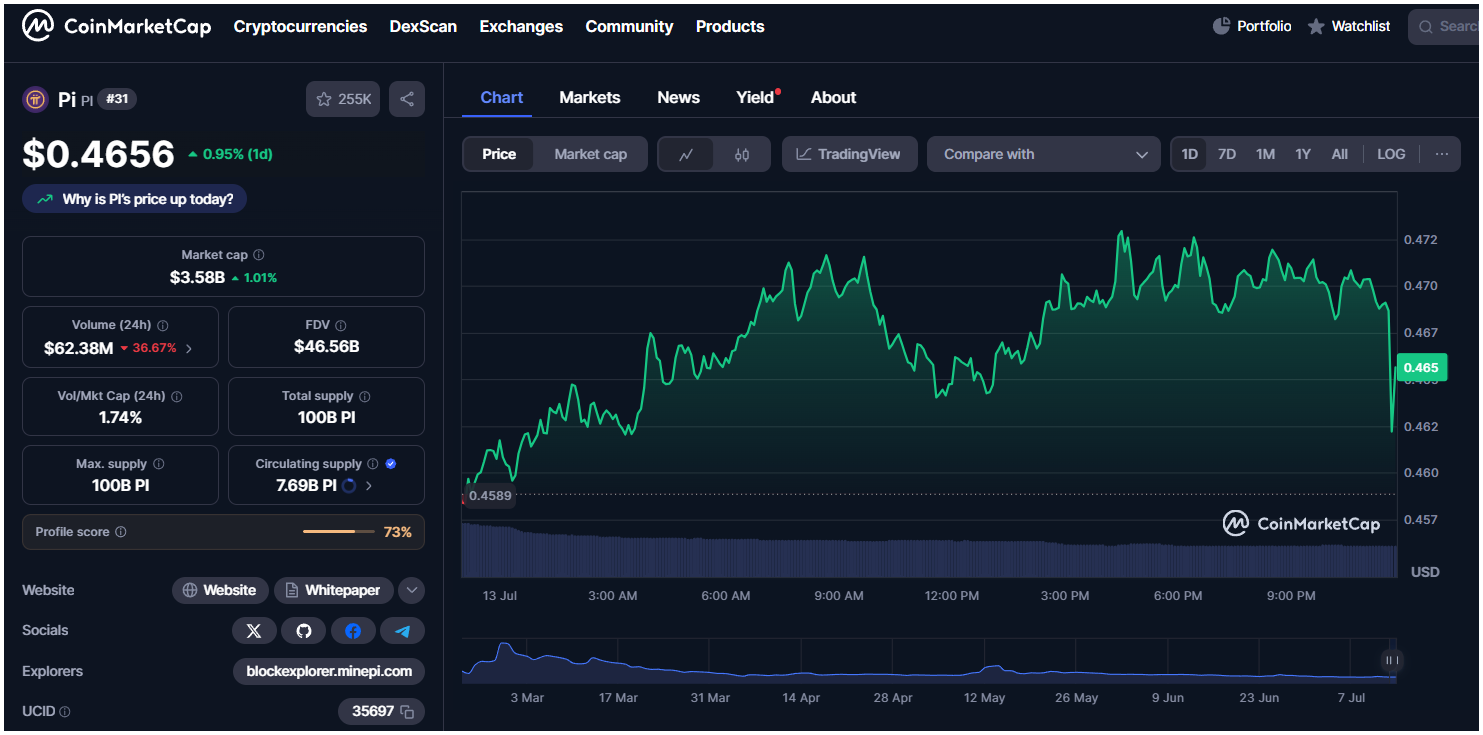Set chart range to 1D
The width and height of the screenshot is (1483, 735).
pyautogui.click(x=1189, y=154)
